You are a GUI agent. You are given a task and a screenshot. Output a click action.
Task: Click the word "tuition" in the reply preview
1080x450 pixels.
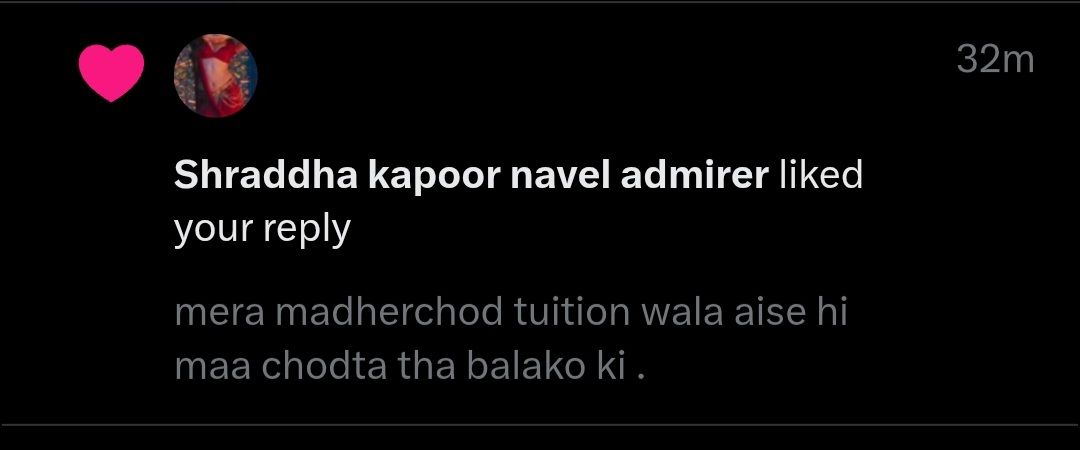[x=572, y=313]
